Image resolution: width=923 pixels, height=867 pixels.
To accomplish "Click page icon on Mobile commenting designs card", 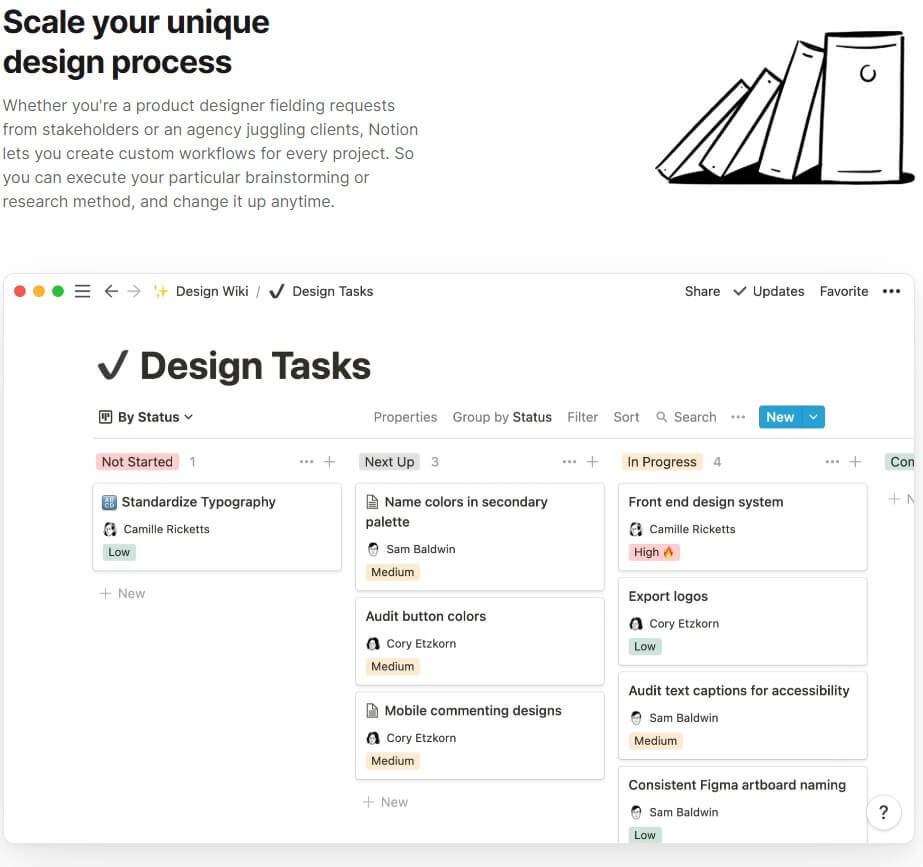I will point(373,710).
